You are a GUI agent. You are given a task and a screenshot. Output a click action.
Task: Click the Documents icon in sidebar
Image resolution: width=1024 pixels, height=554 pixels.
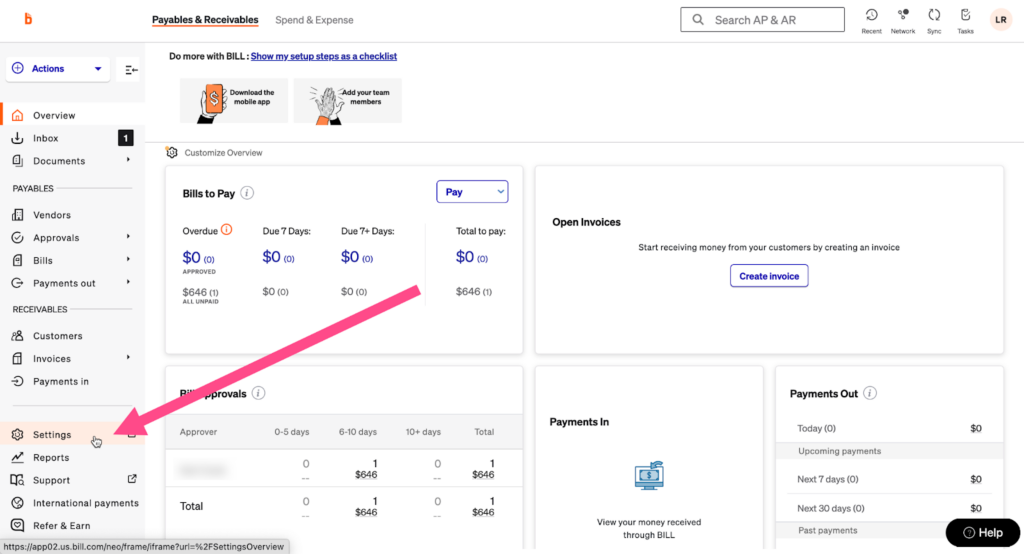coord(18,161)
